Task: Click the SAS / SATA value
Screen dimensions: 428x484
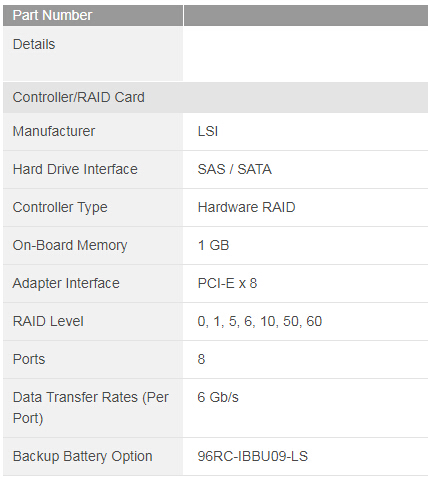Action: [x=235, y=169]
